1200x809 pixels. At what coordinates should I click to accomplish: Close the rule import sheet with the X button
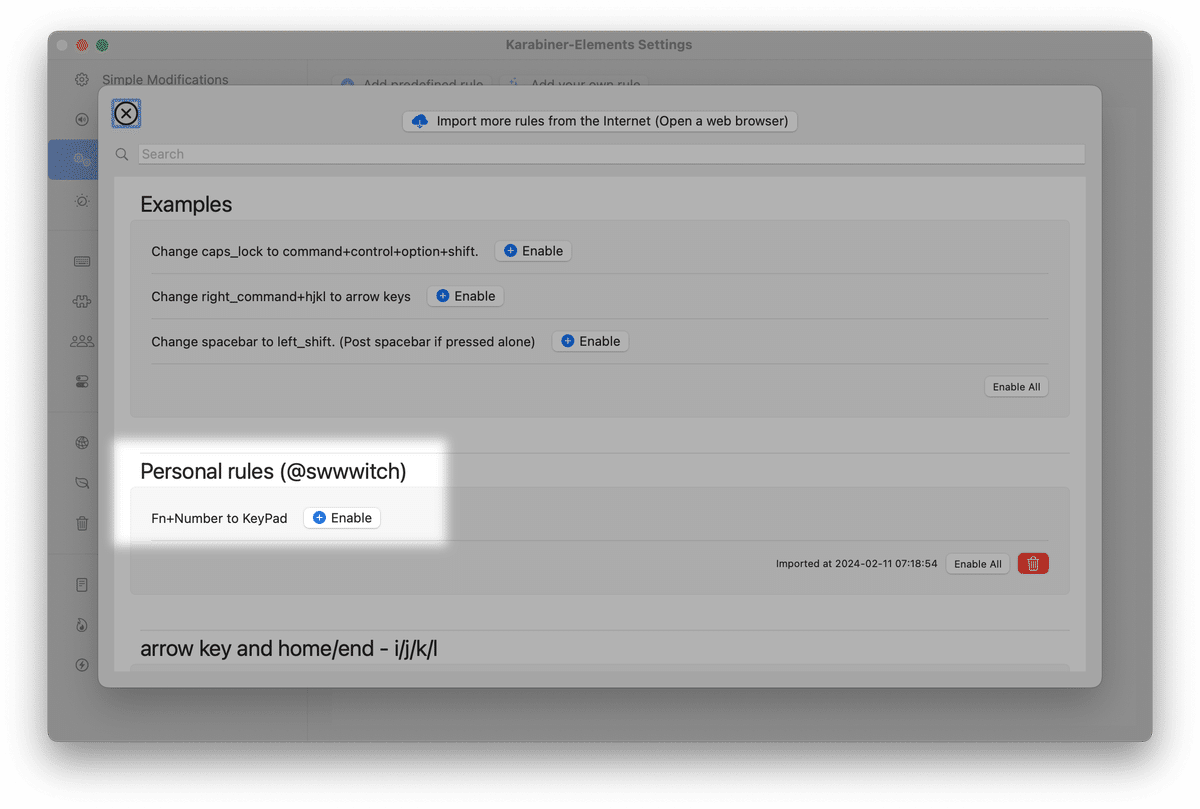(125, 114)
